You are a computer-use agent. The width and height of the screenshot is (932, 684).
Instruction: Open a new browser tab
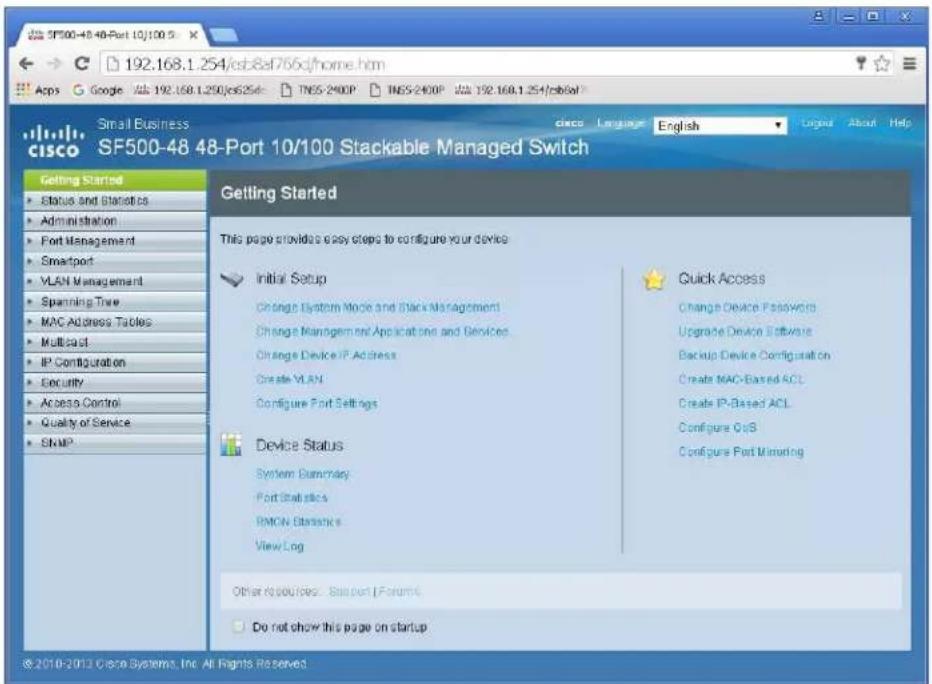point(223,36)
